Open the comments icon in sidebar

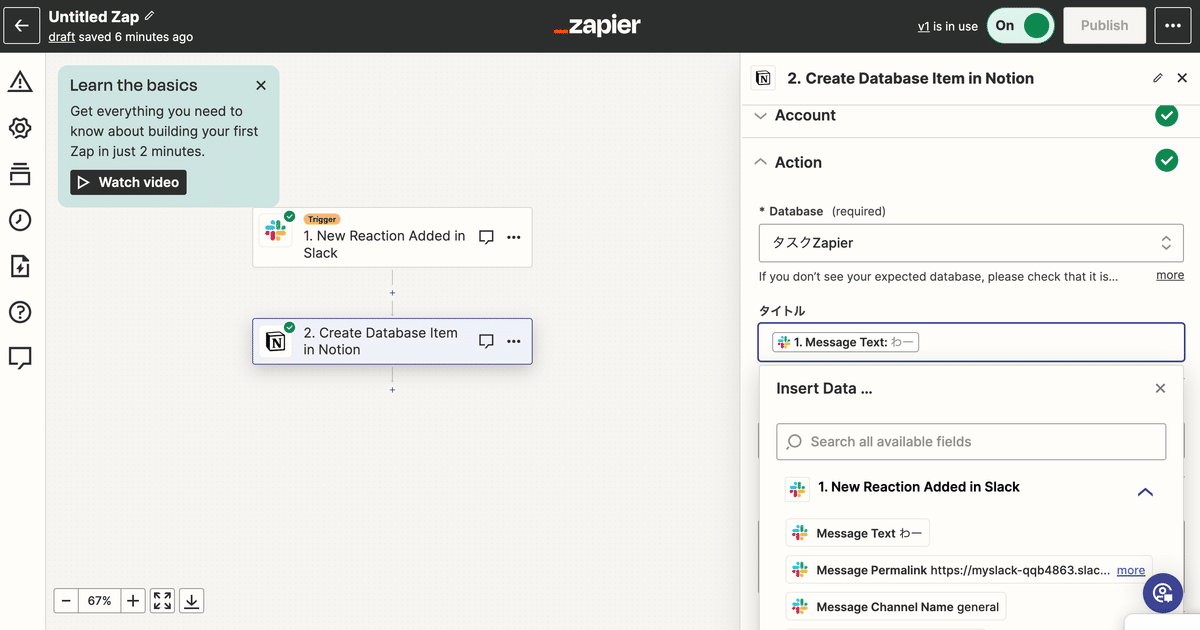pos(20,357)
